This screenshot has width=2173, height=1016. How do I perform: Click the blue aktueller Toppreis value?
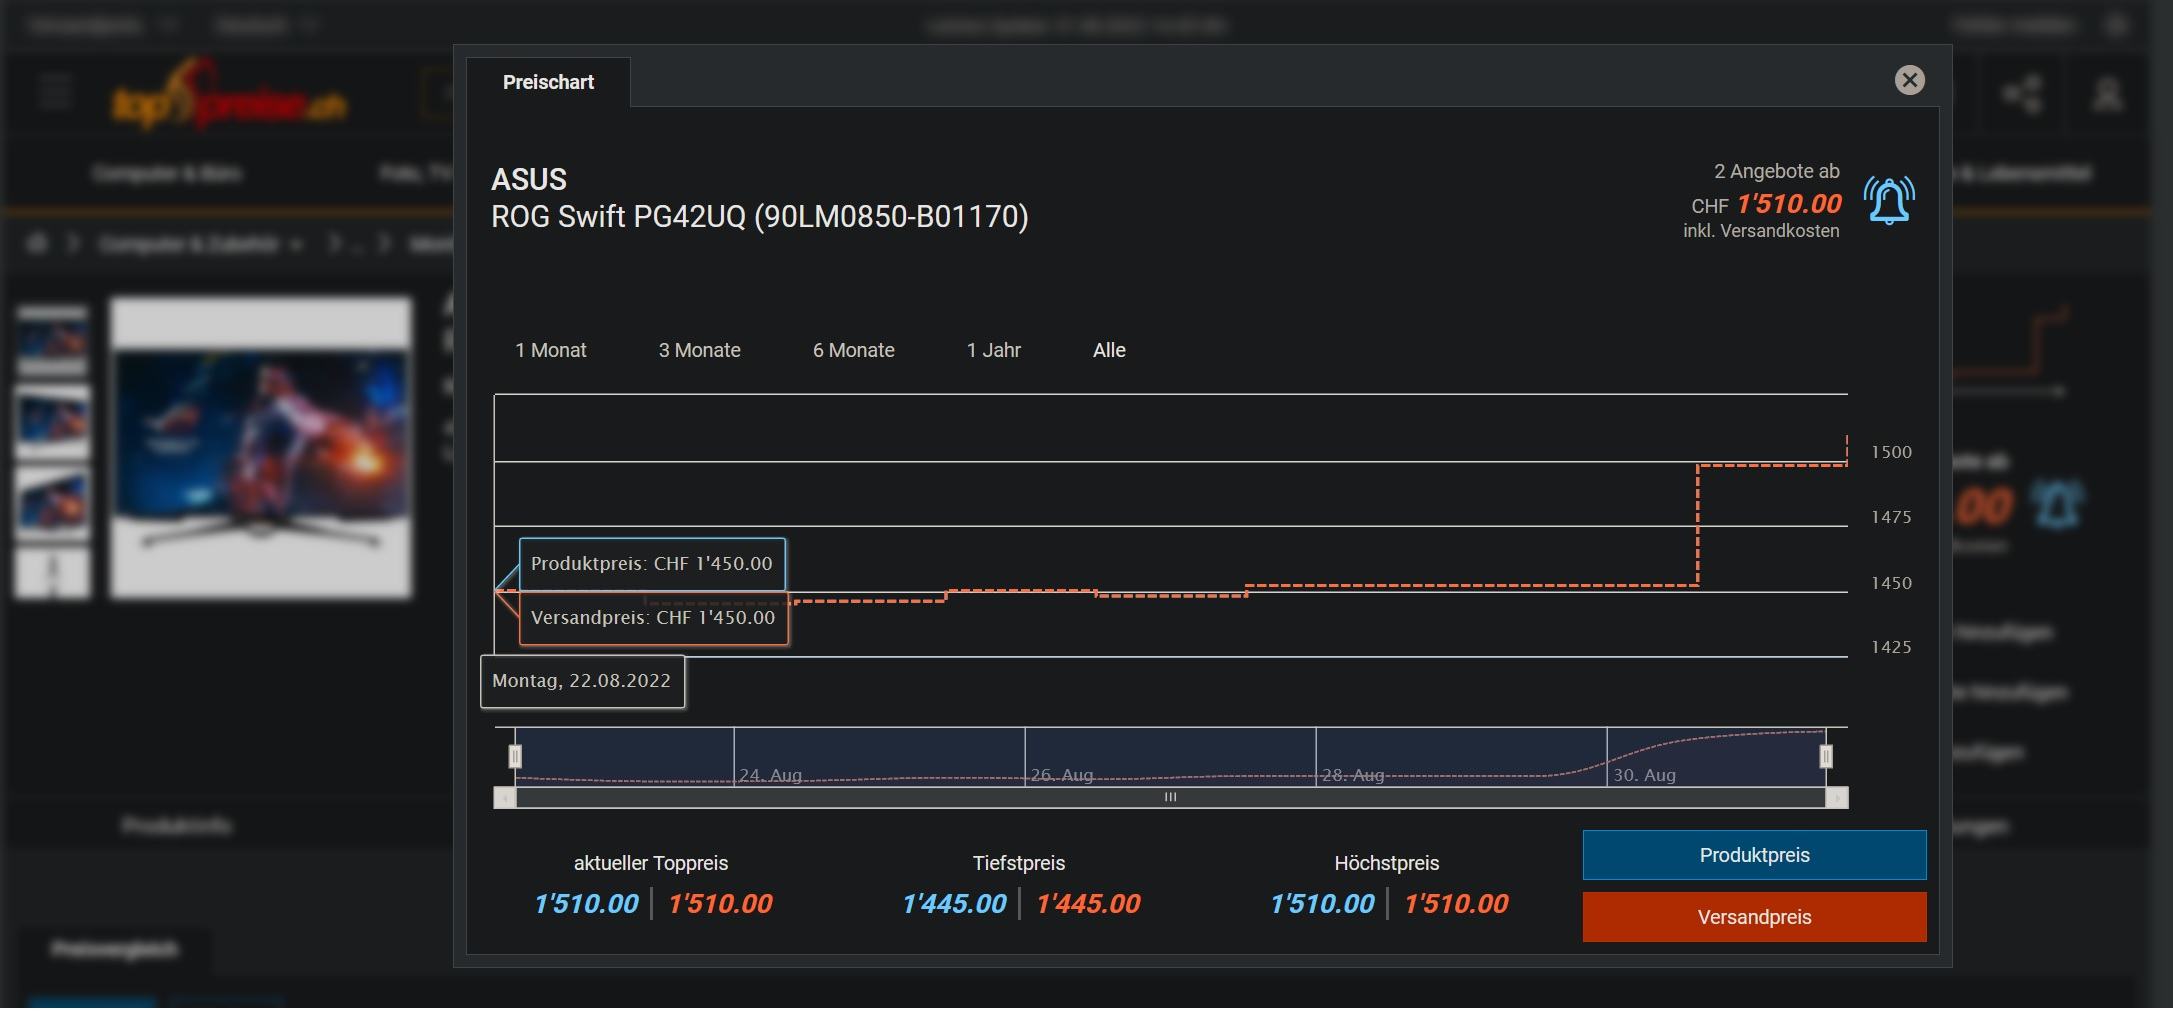(x=586, y=904)
